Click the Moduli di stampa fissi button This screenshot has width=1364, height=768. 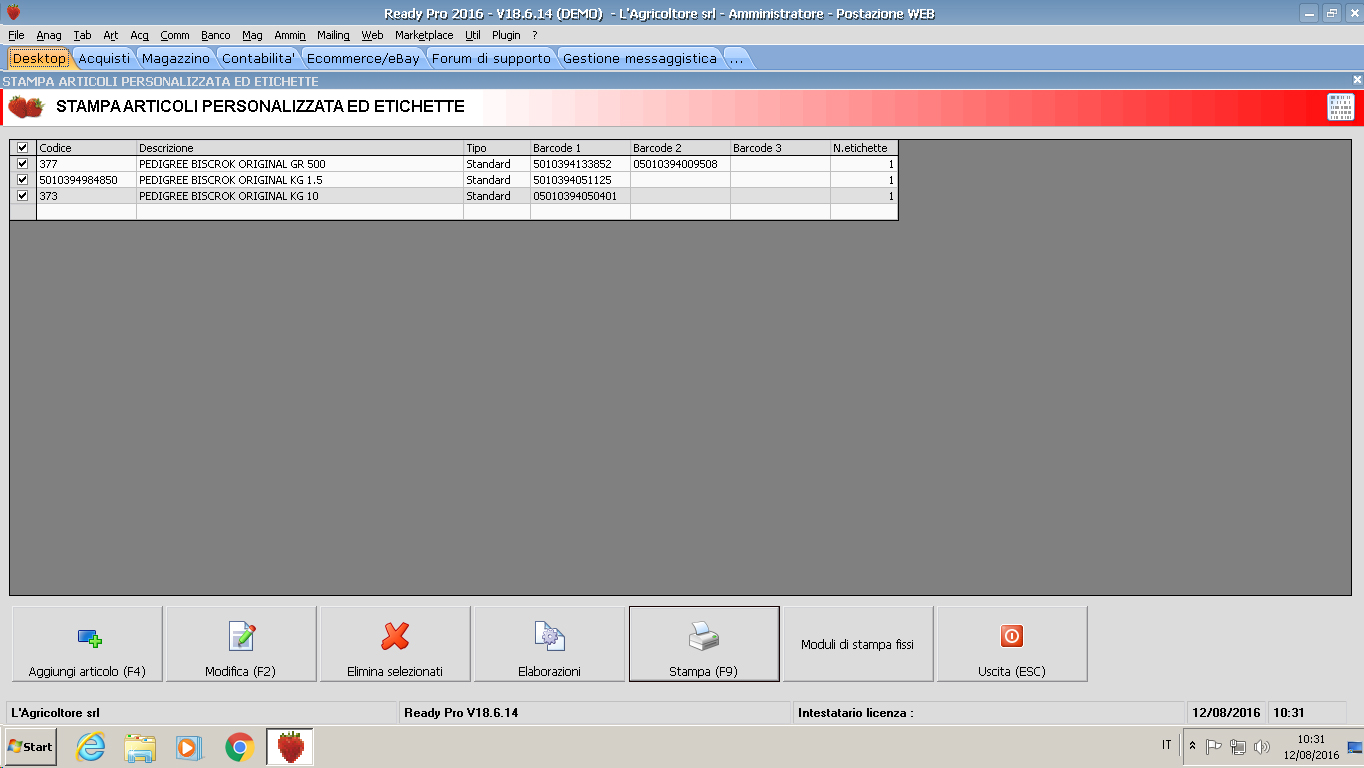click(x=858, y=644)
